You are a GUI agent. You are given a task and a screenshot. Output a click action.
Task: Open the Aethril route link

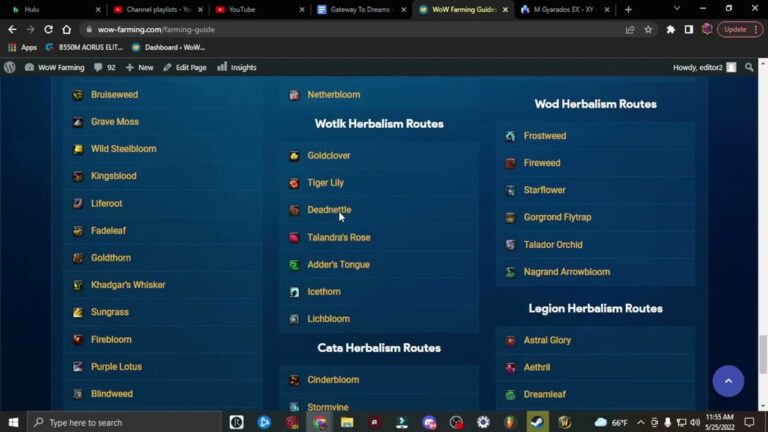(537, 367)
